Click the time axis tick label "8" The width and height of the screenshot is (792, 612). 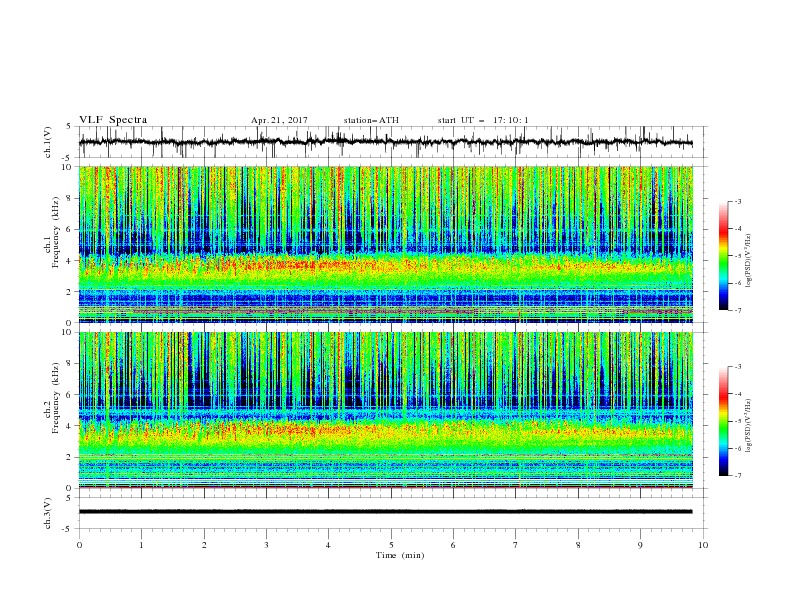[578, 545]
